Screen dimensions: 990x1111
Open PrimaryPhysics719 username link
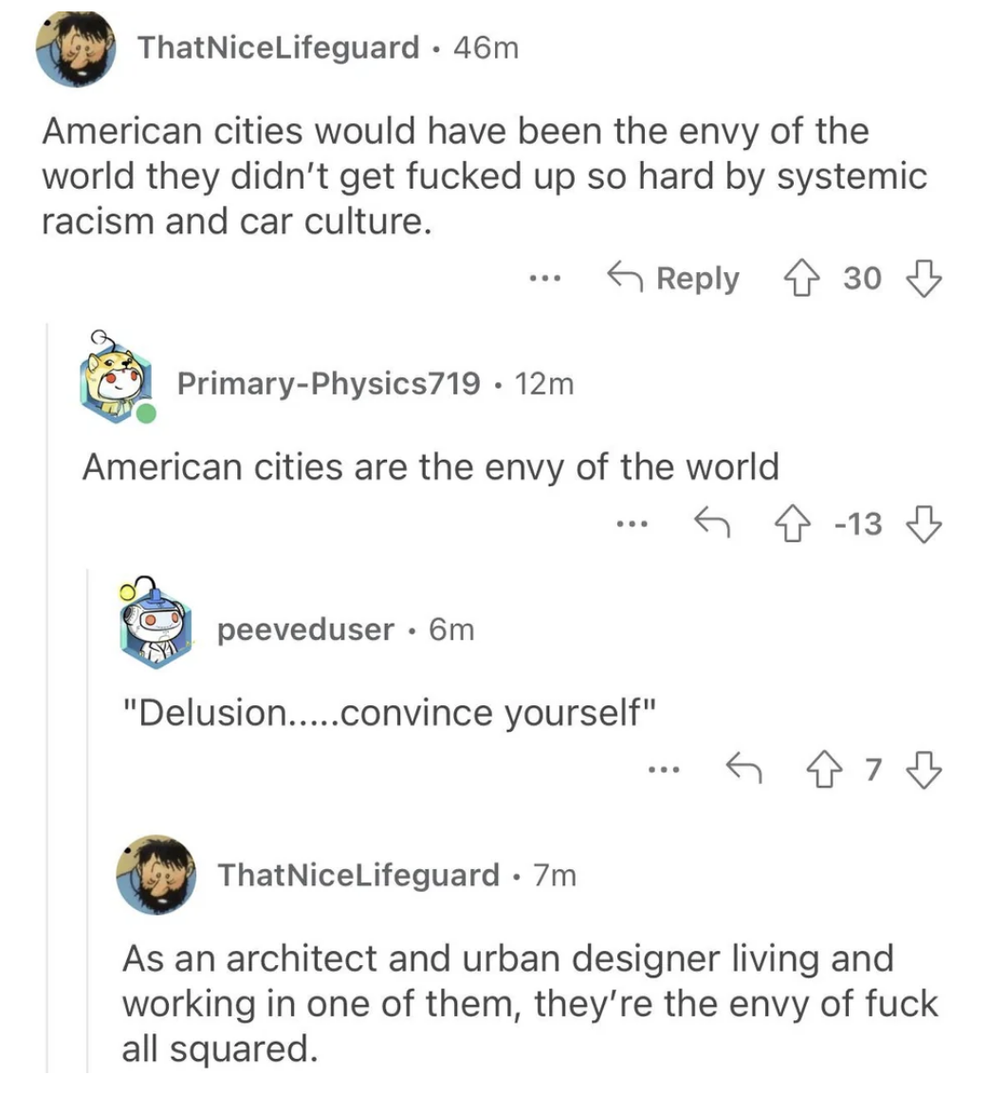[326, 383]
